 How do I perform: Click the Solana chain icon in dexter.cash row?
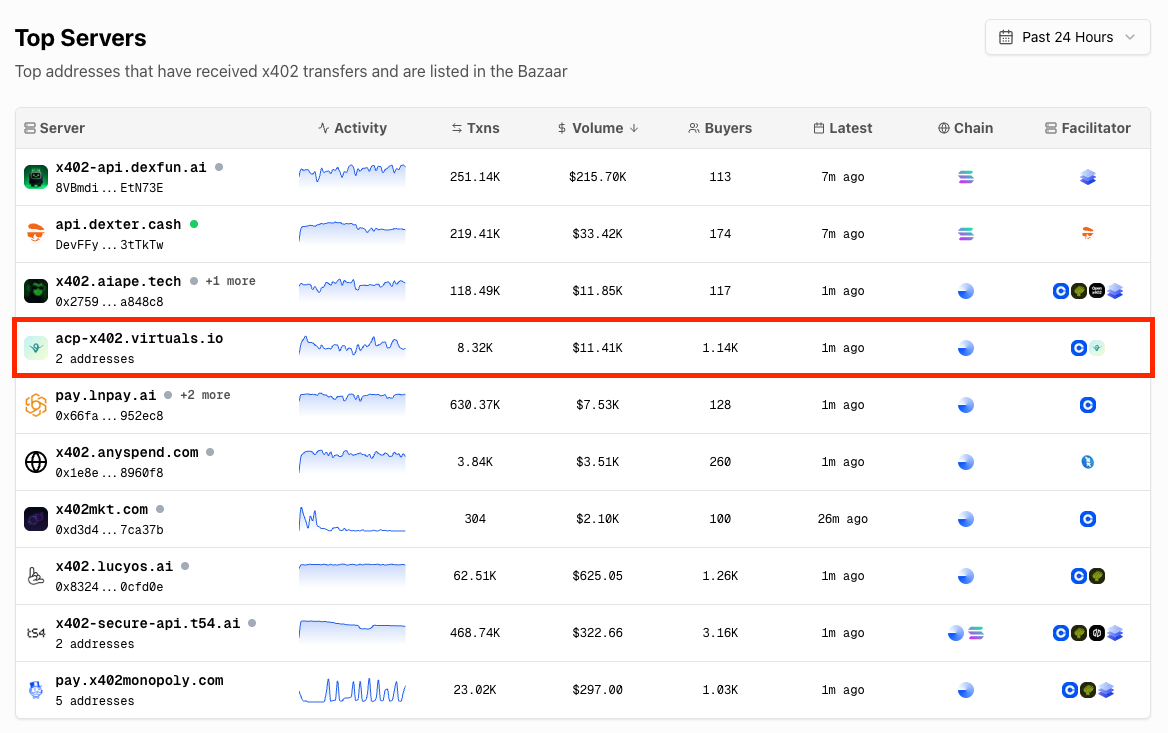point(965,234)
